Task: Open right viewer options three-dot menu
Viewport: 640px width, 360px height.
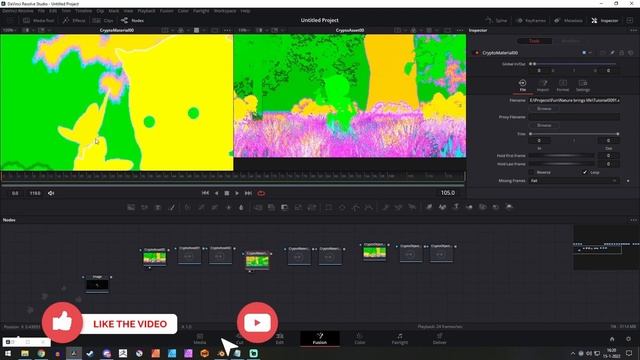Action: click(x=460, y=30)
